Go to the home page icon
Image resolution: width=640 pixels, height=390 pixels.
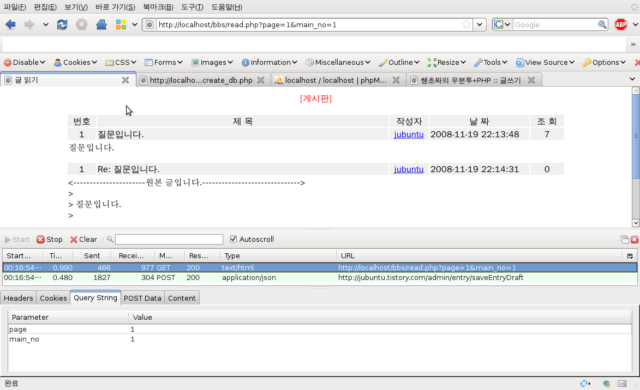click(101, 24)
